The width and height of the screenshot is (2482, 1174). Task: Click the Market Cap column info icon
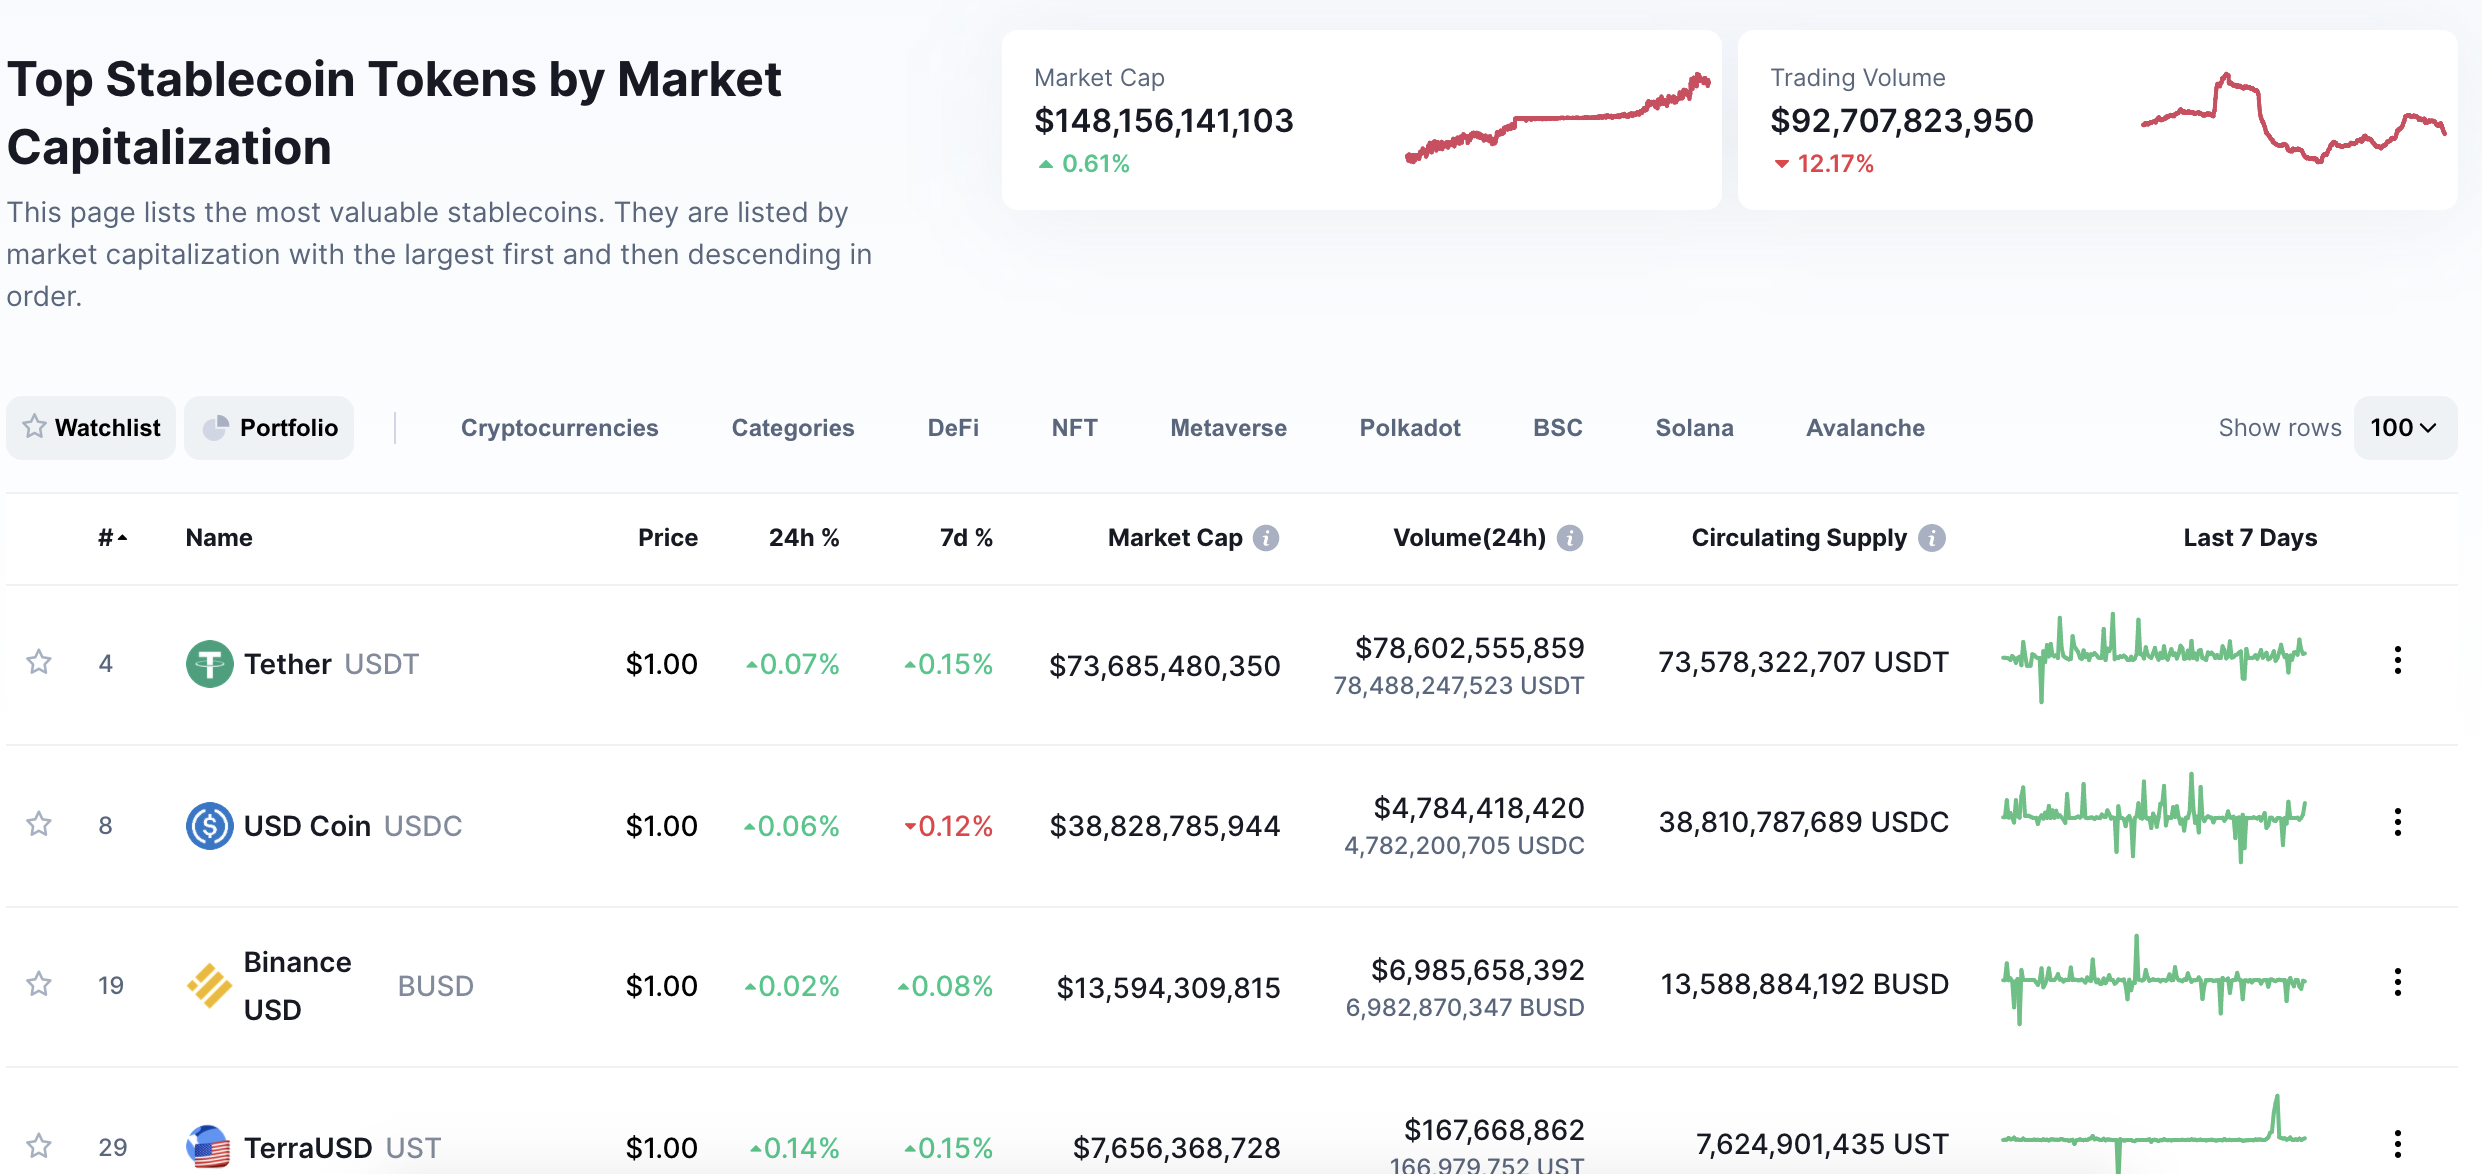point(1266,538)
